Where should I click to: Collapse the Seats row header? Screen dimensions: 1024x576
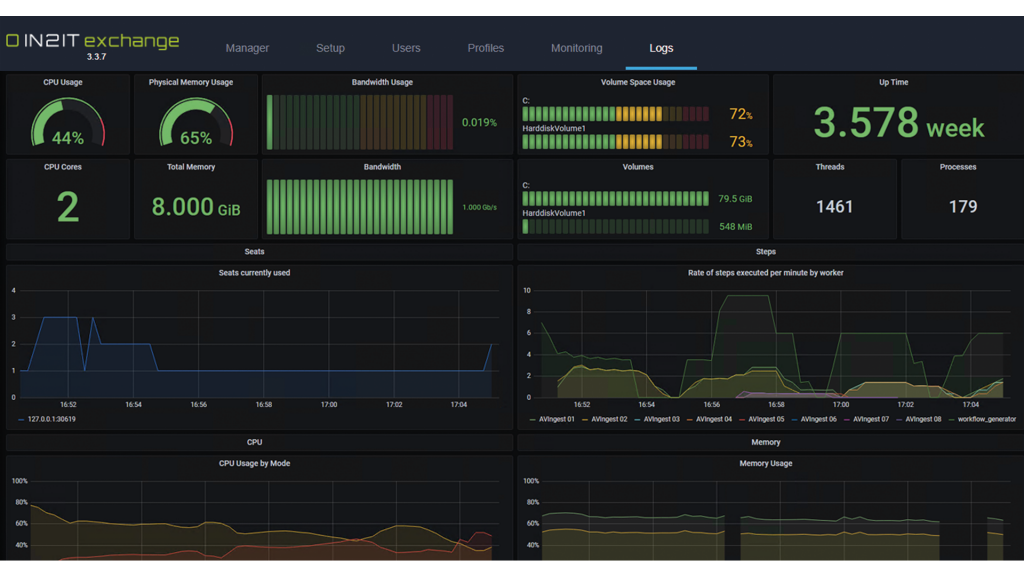click(254, 252)
